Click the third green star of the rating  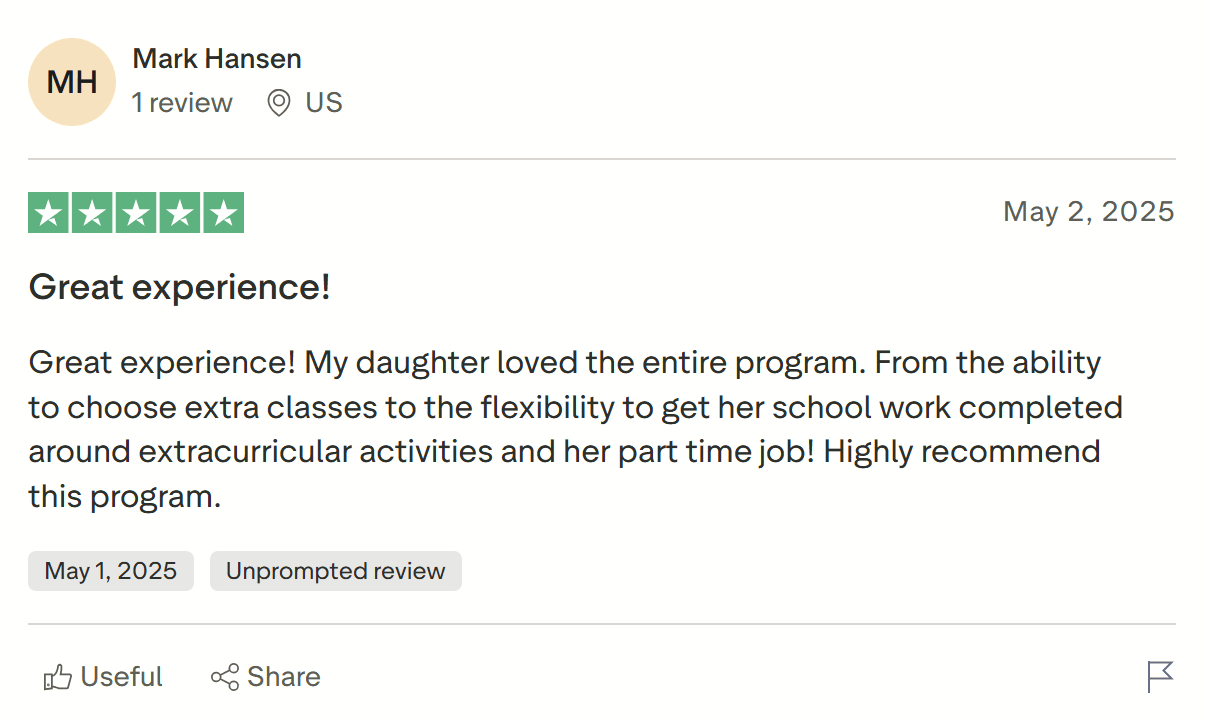(136, 212)
